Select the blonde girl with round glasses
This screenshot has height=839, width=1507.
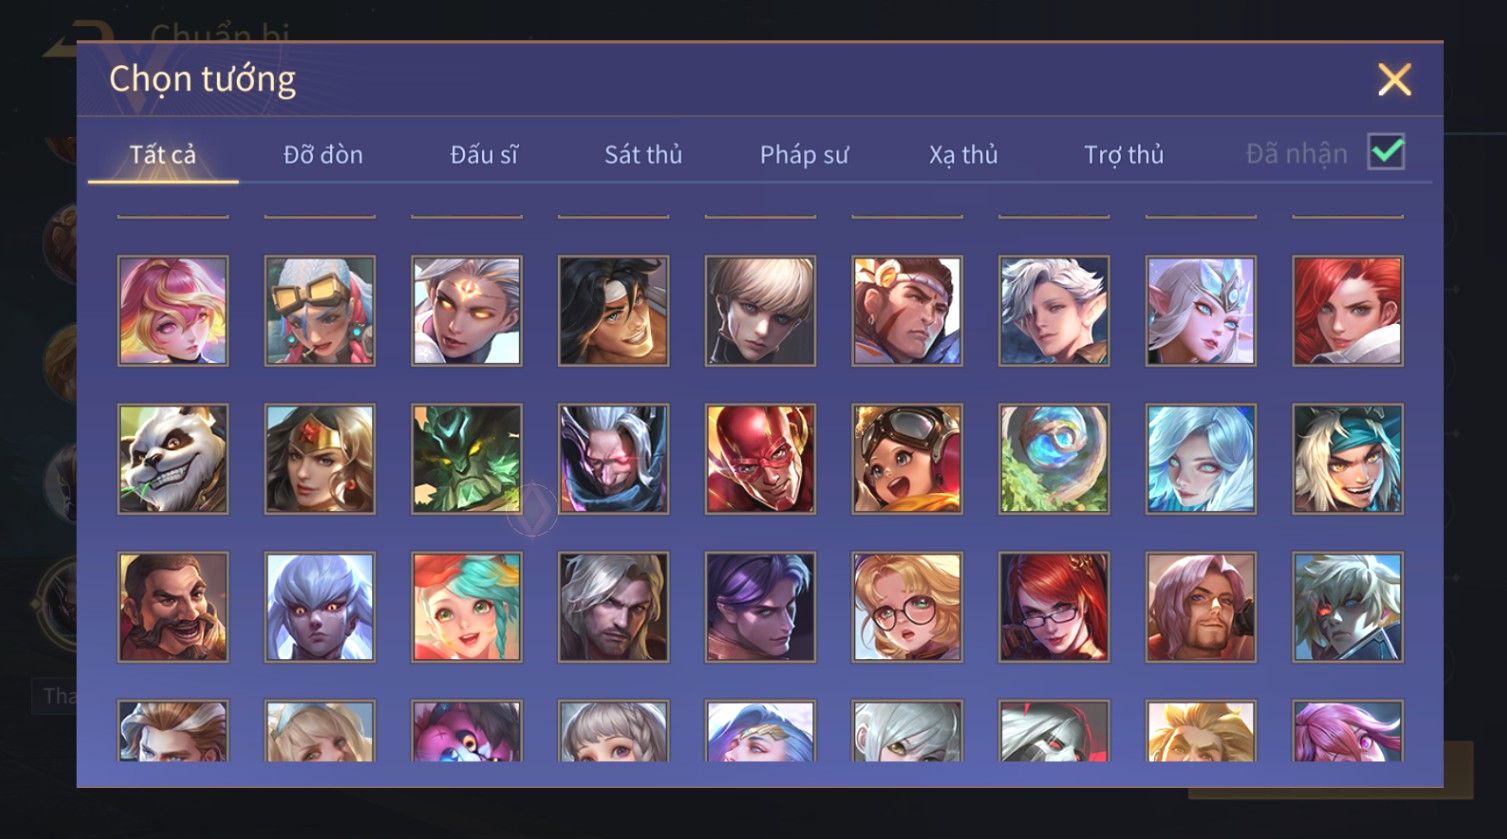pos(907,607)
